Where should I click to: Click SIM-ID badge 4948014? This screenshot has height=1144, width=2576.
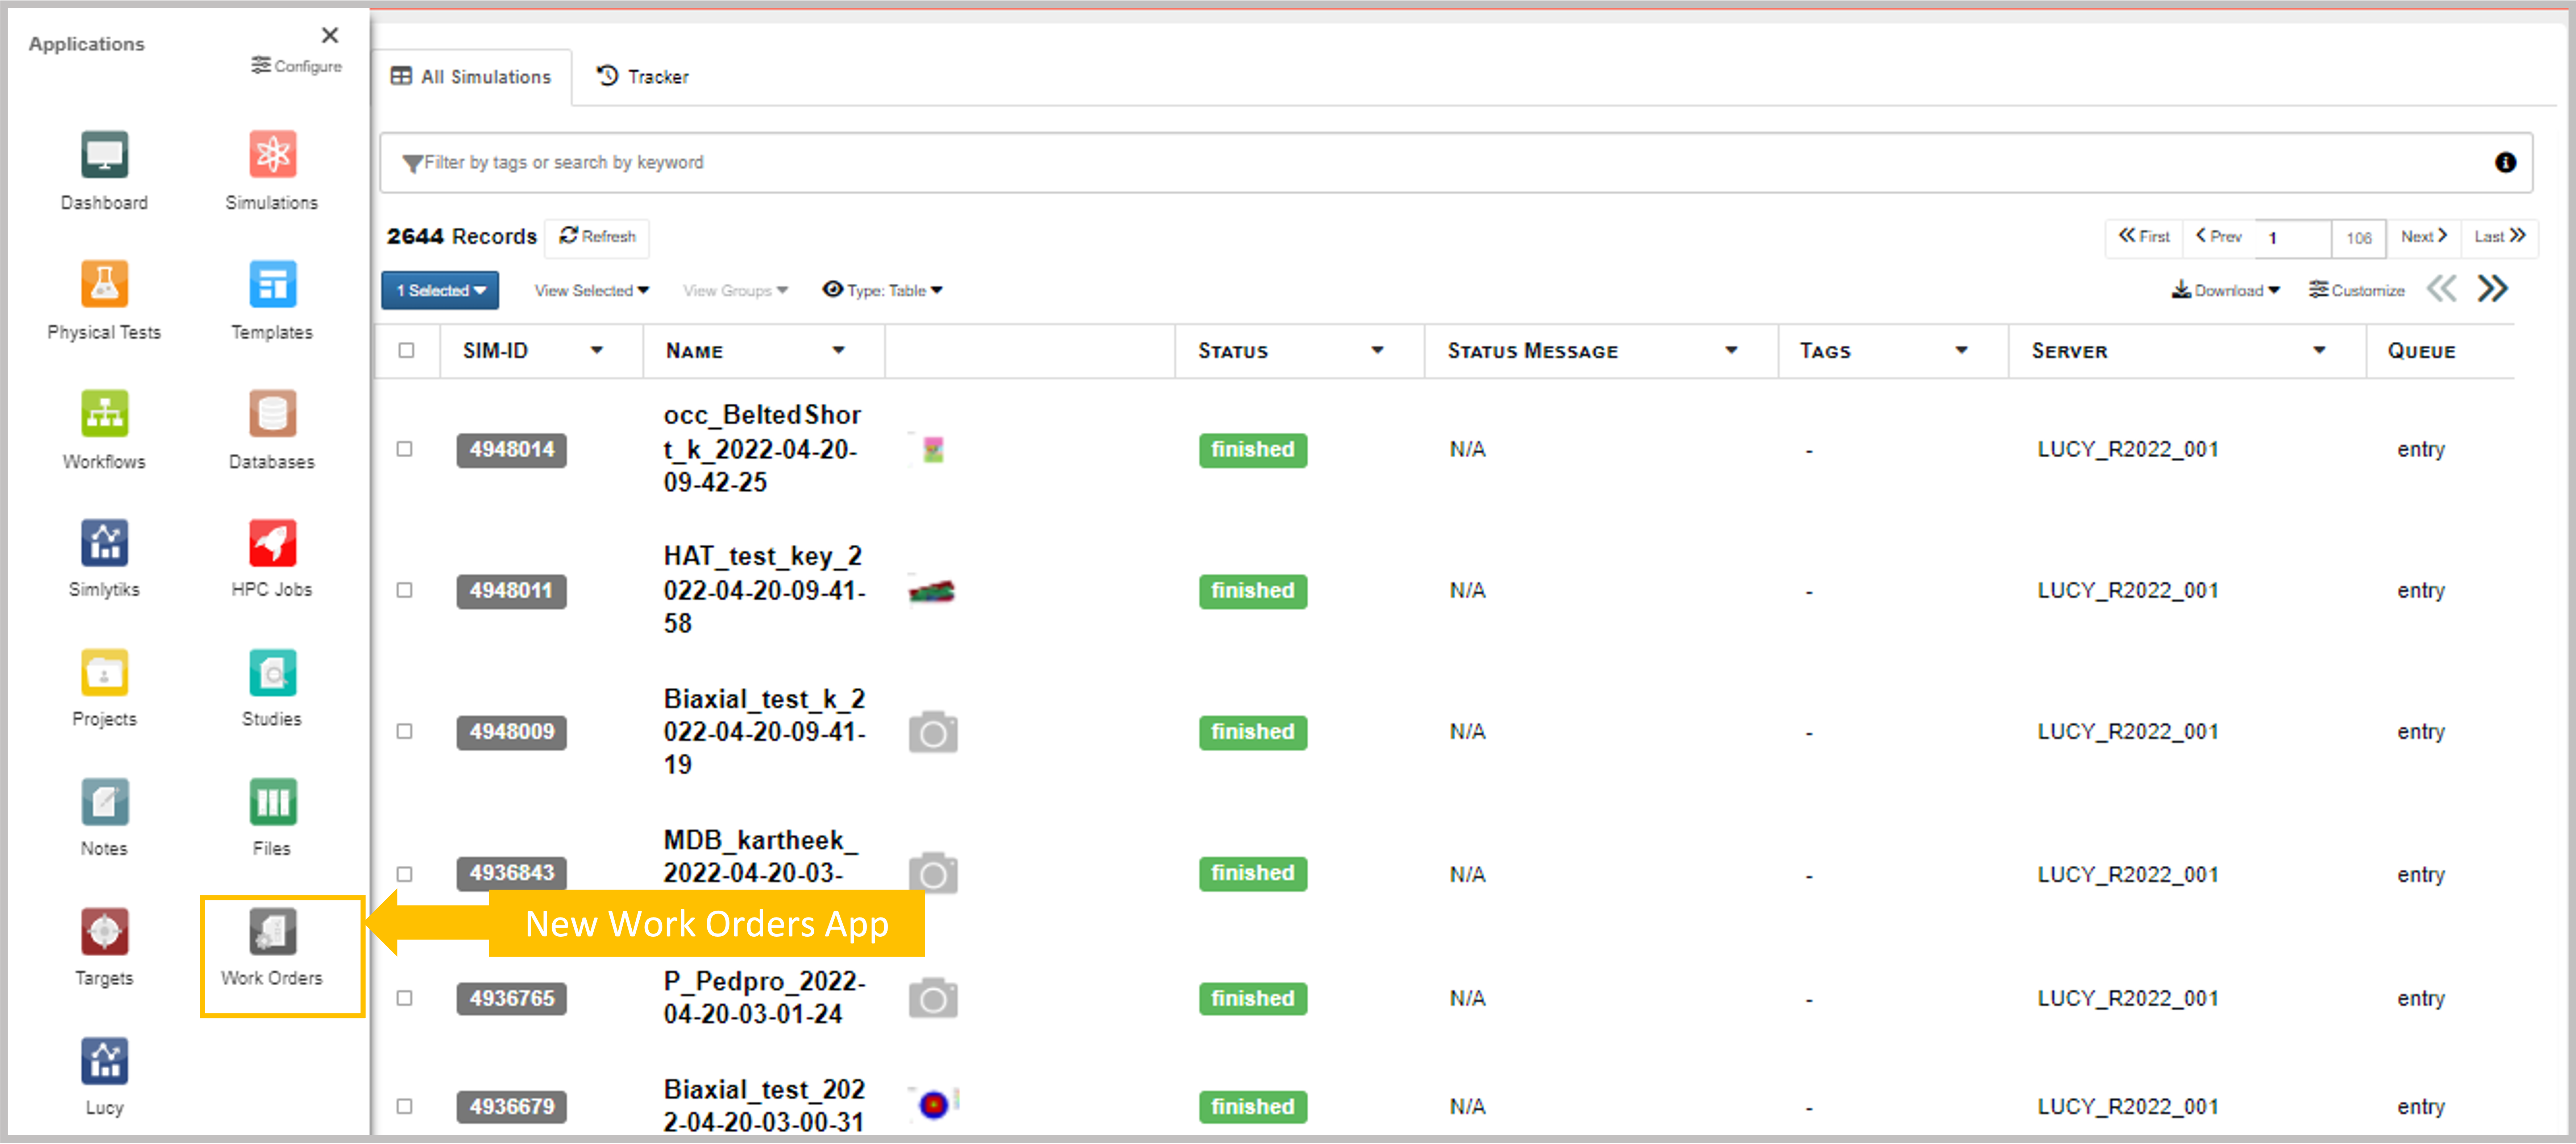[x=512, y=450]
